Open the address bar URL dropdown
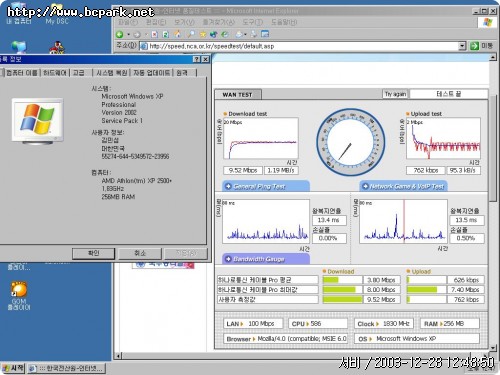 click(x=462, y=46)
